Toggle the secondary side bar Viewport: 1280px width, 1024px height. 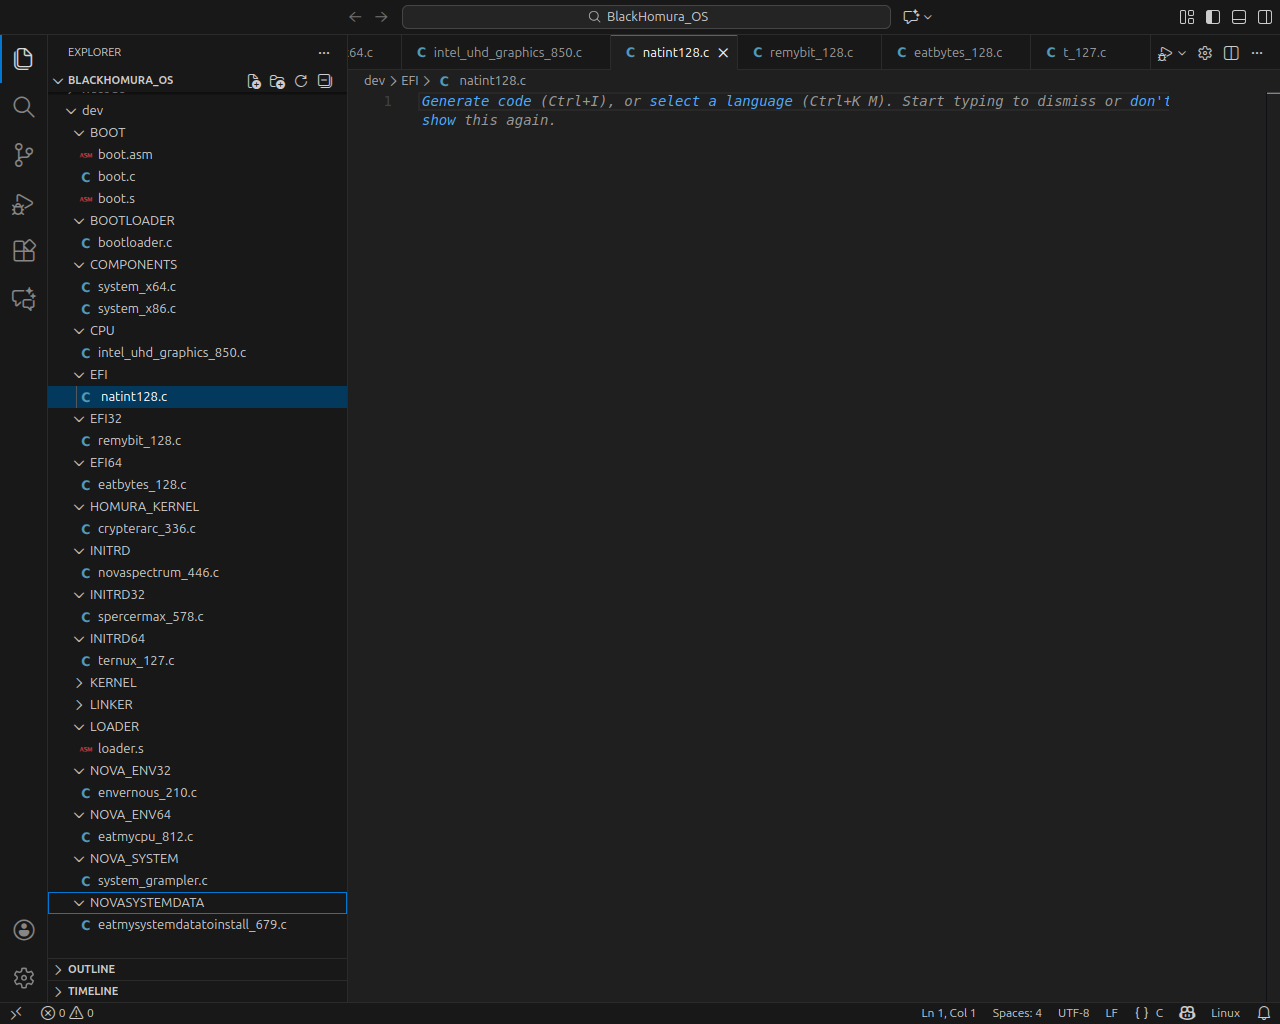pyautogui.click(x=1264, y=17)
